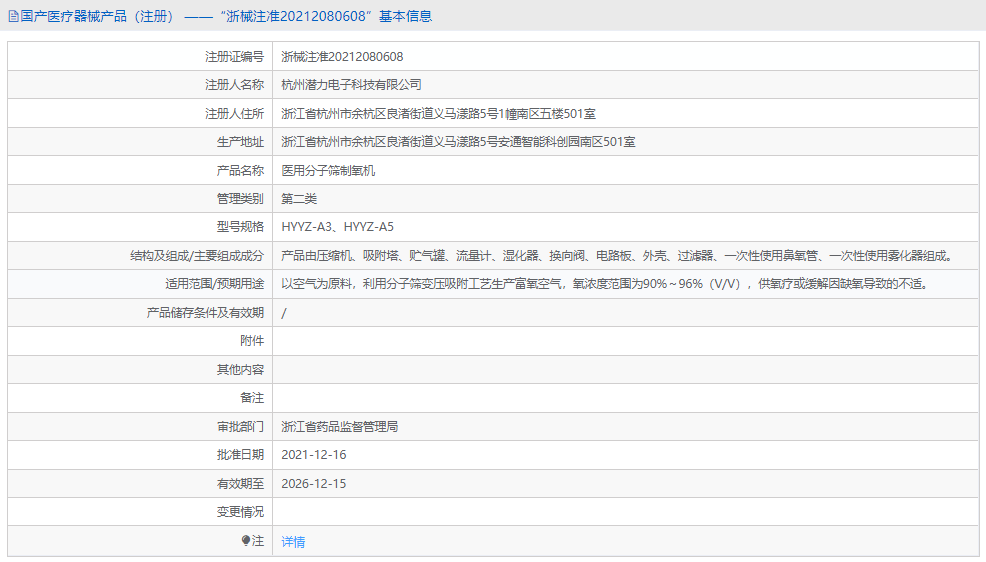Click the 变更情况 row label
The image size is (986, 562).
240,512
